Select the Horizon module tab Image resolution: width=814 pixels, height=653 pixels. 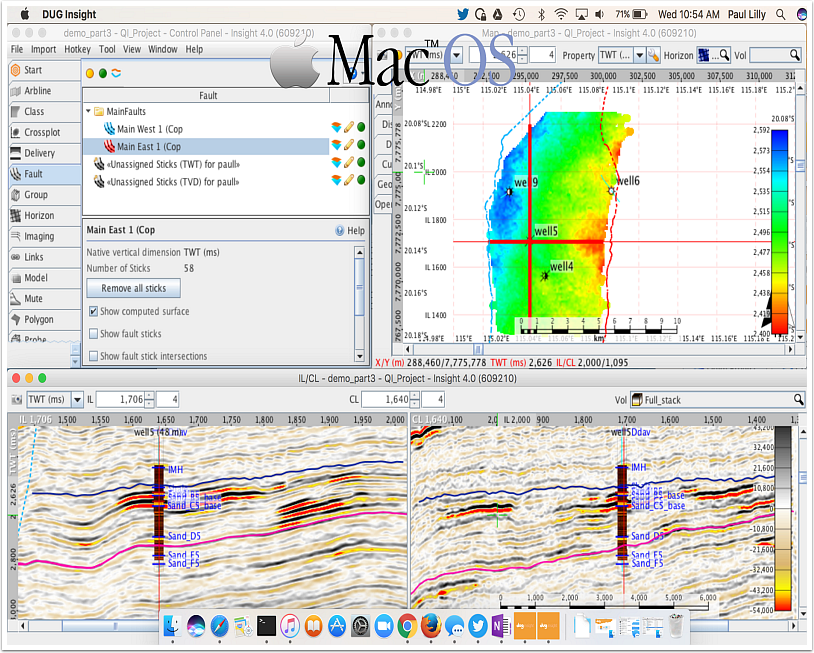[44, 215]
